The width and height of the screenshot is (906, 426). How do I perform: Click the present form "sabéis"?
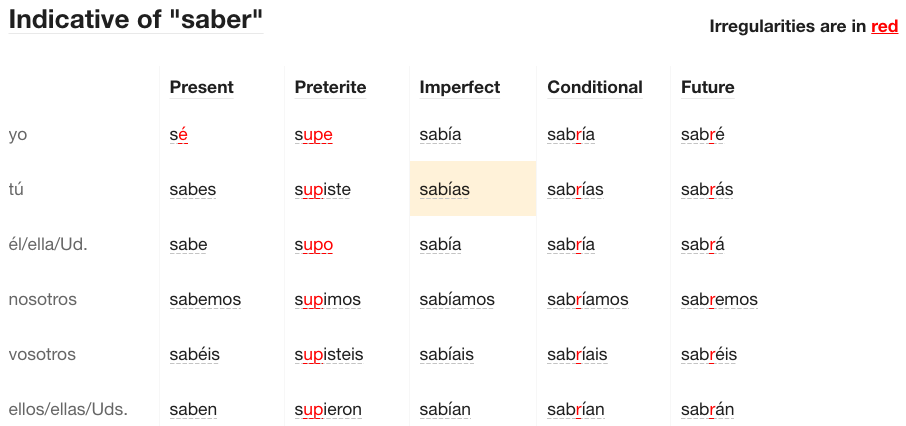pyautogui.click(x=194, y=355)
